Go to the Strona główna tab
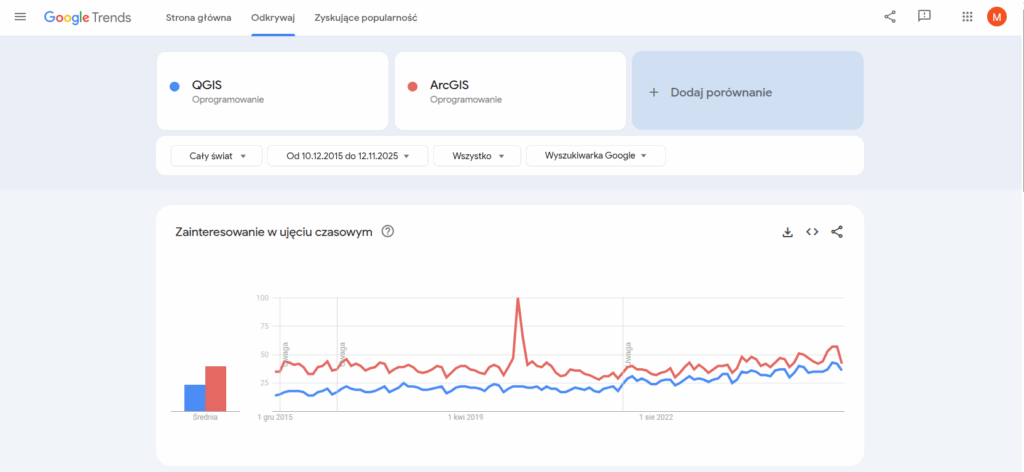Image resolution: width=1024 pixels, height=472 pixels. pyautogui.click(x=198, y=18)
